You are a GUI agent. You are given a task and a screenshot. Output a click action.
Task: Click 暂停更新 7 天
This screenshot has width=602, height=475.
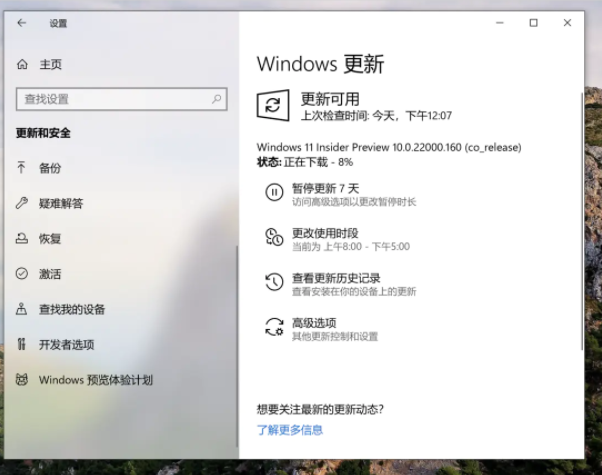326,189
